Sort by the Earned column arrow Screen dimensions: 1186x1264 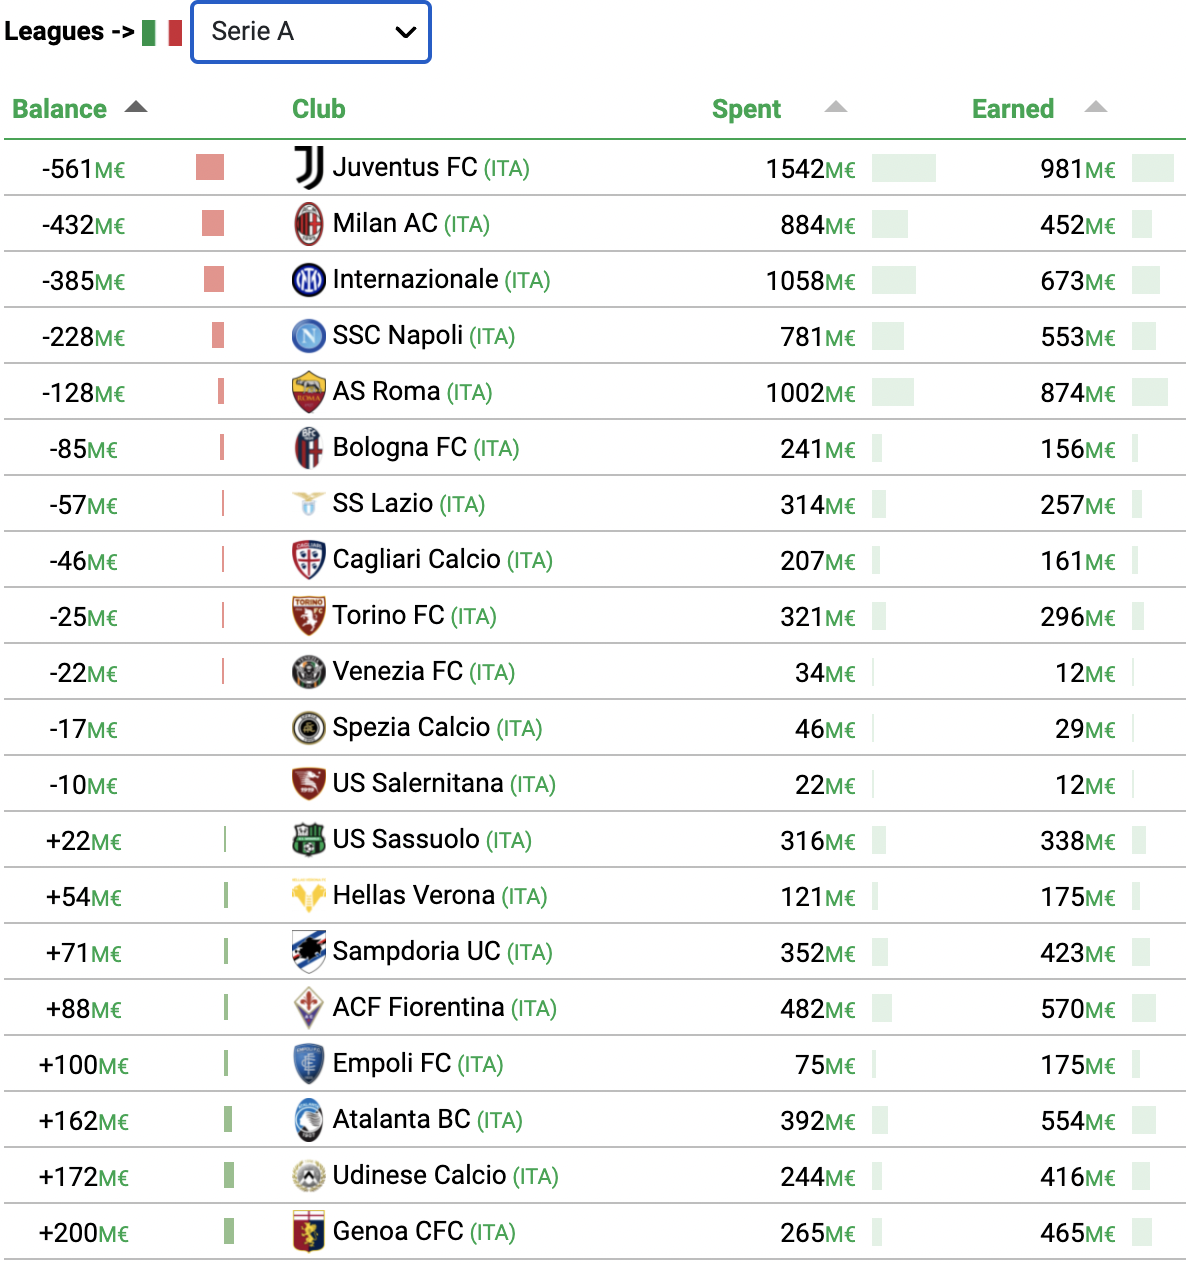pyautogui.click(x=1096, y=107)
